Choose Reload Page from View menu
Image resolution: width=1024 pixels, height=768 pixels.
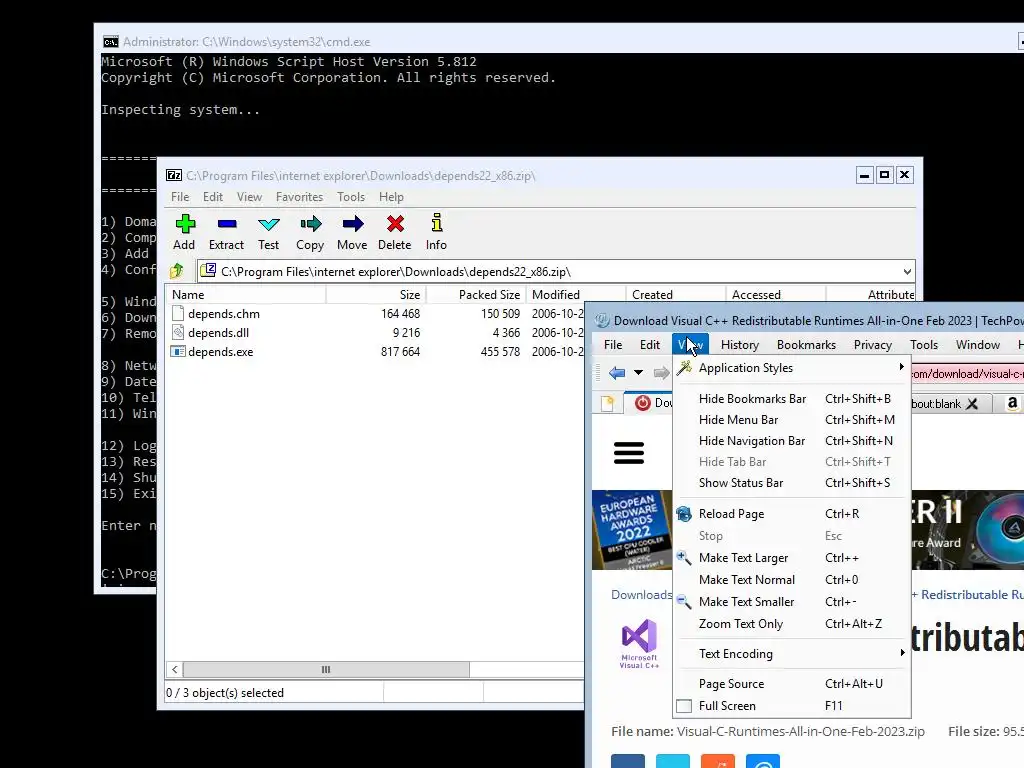pyautogui.click(x=792, y=514)
